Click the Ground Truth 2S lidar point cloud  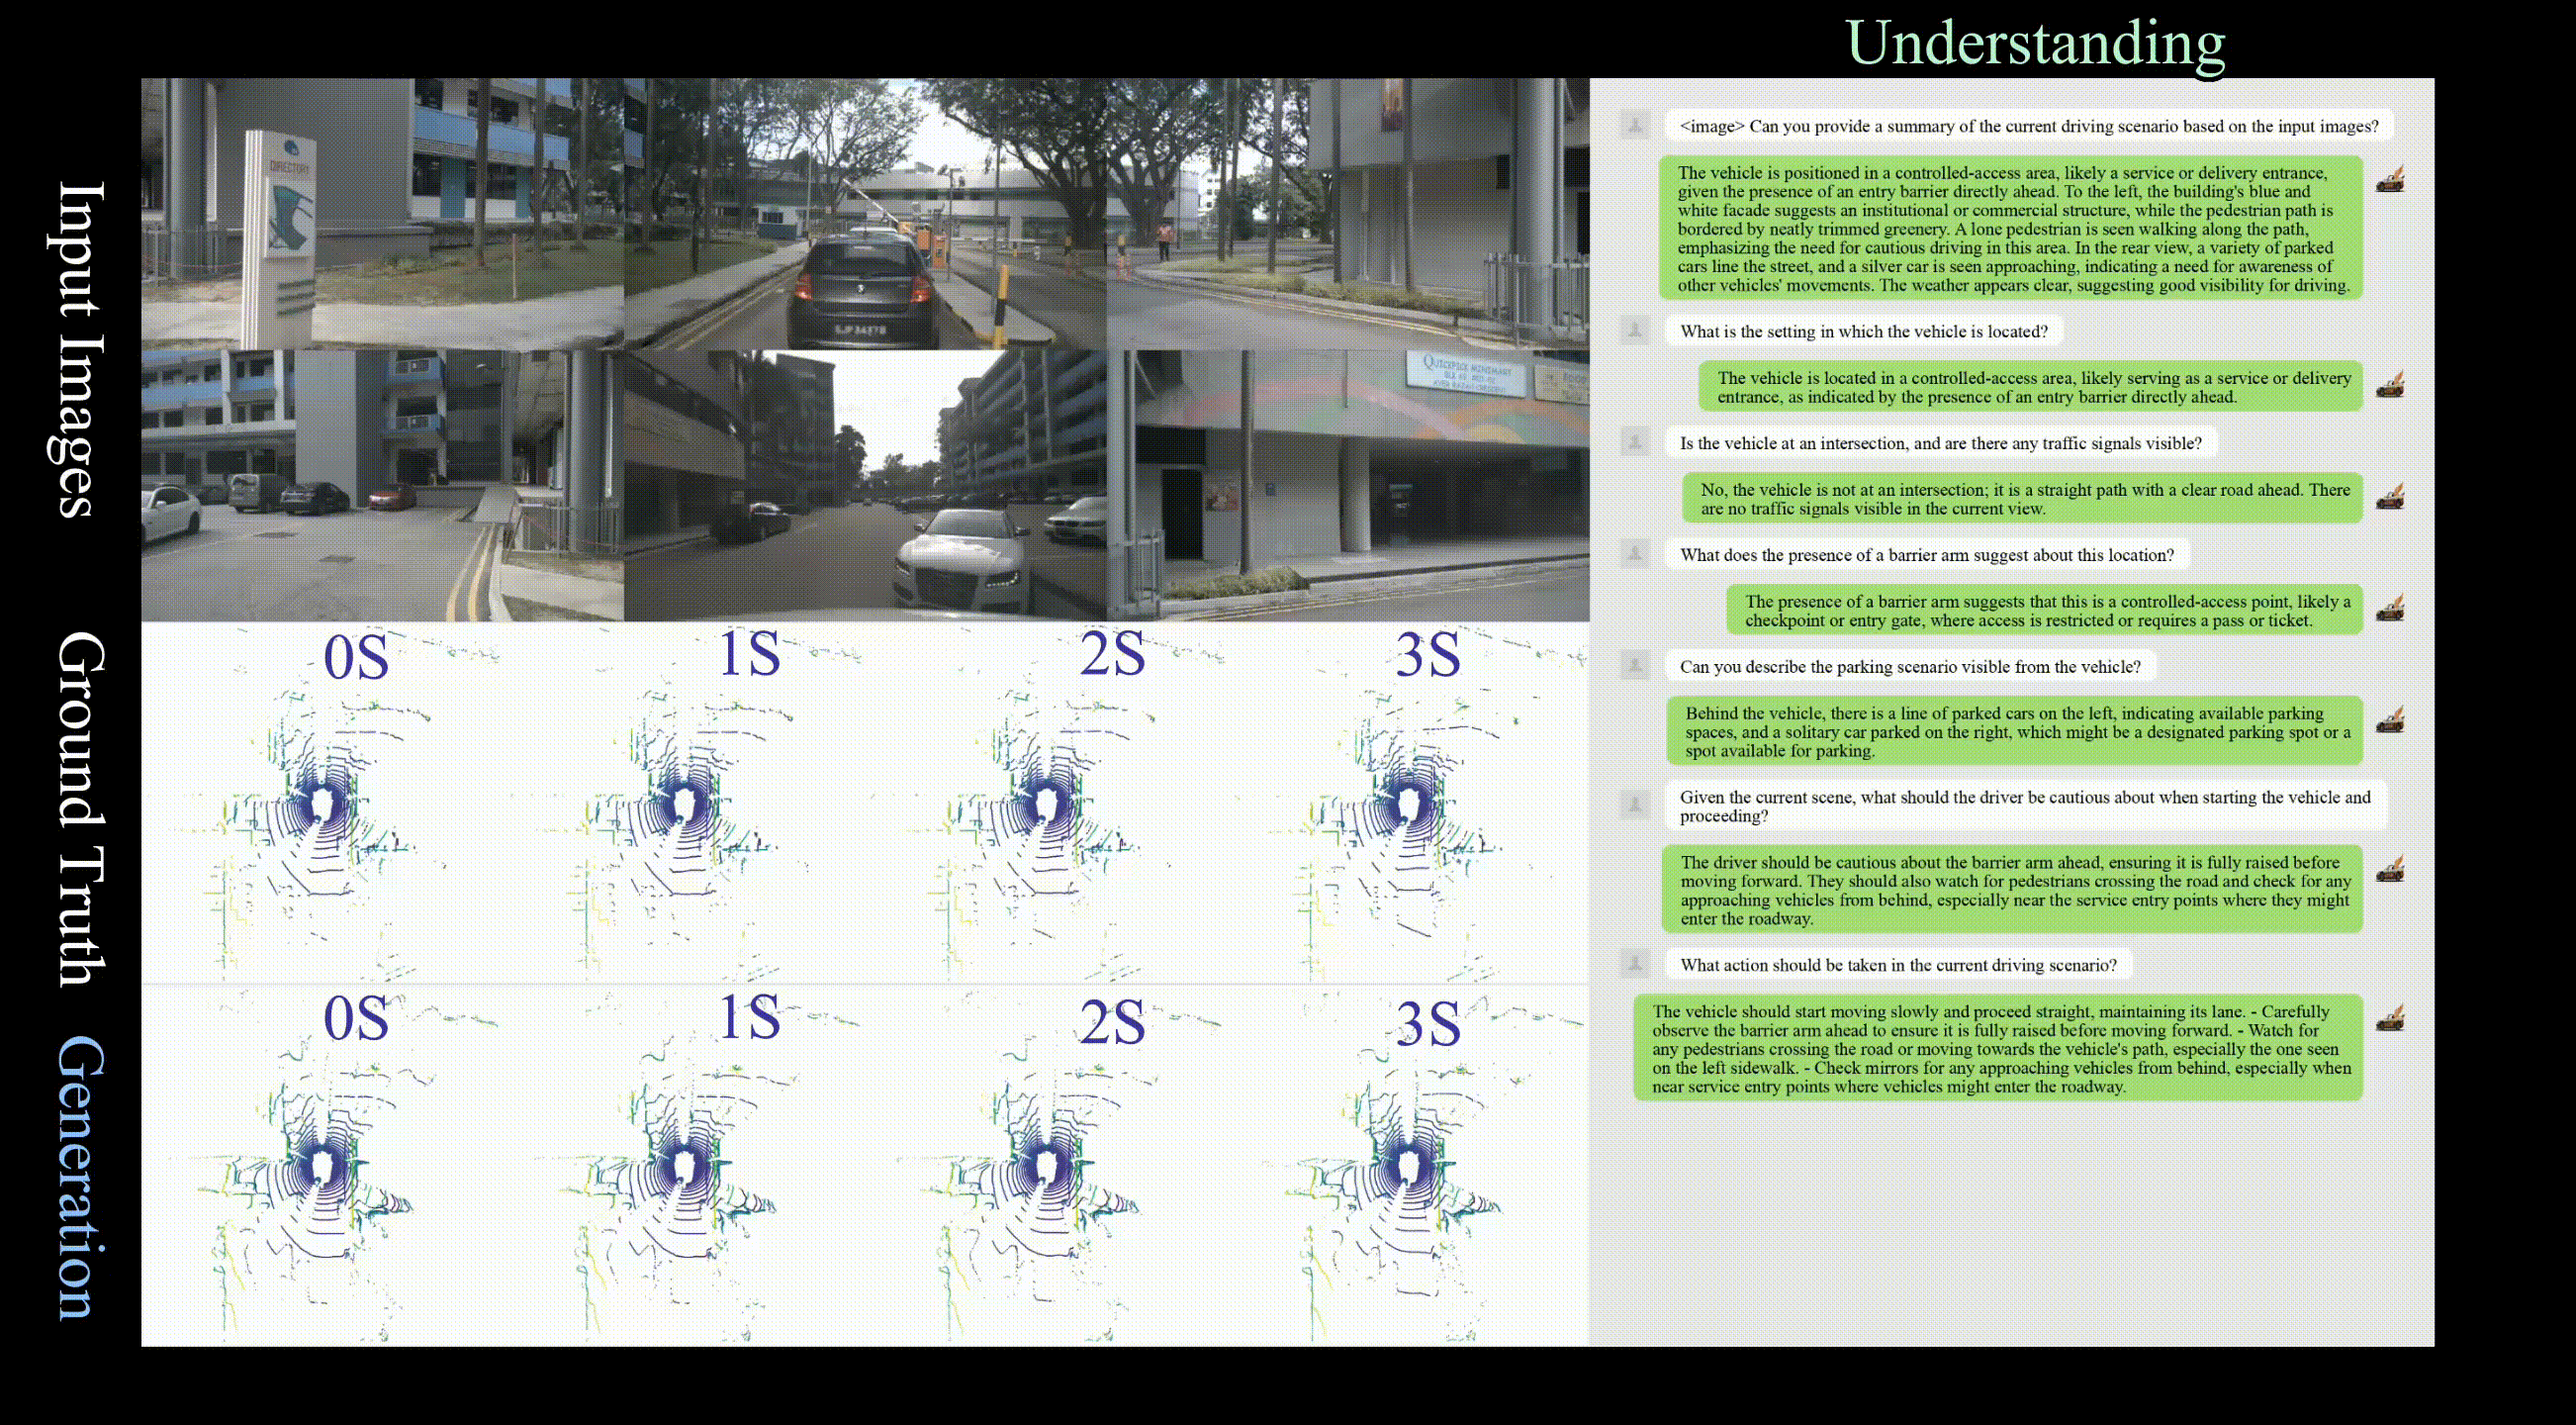(1047, 805)
